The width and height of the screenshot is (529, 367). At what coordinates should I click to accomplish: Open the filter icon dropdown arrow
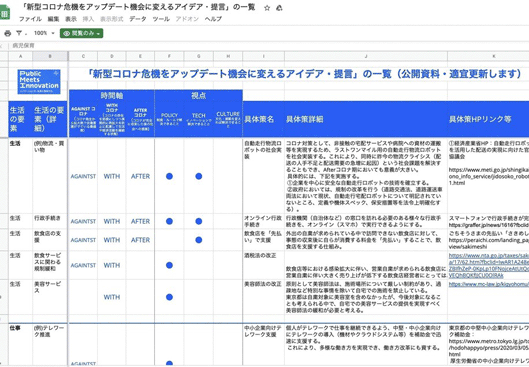[26, 34]
